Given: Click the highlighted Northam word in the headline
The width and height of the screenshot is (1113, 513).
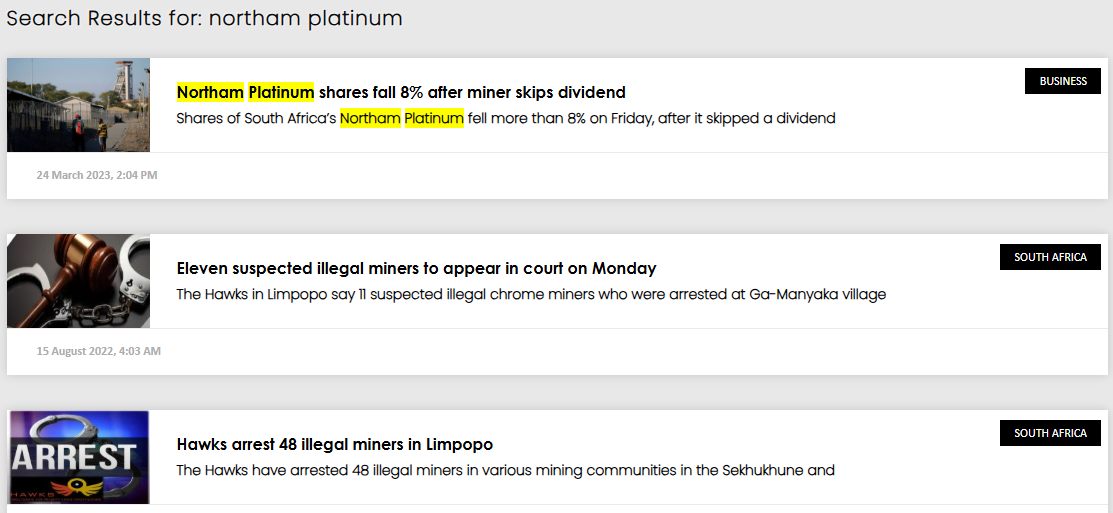Looking at the screenshot, I should click(x=210, y=92).
